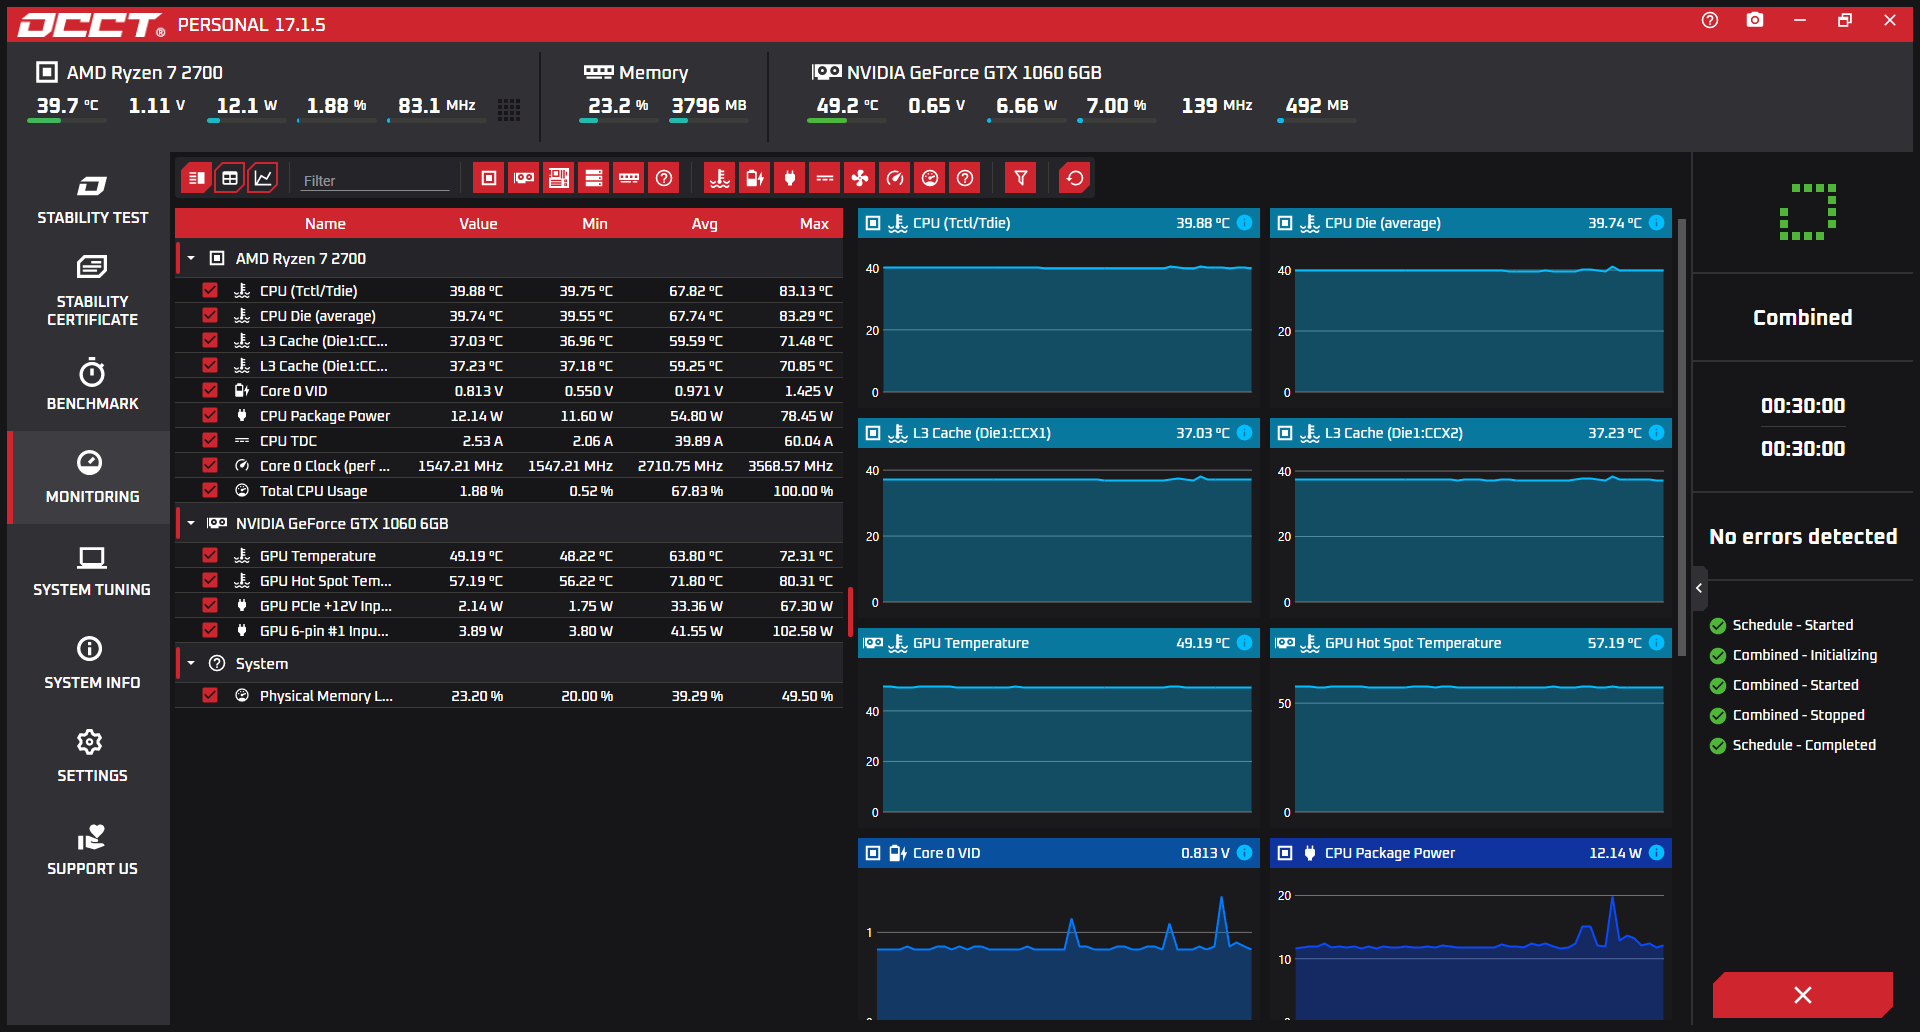Collapse the NVIDIA GeForce GTX 1060 6GB group
1920x1032 pixels.
pyautogui.click(x=191, y=523)
